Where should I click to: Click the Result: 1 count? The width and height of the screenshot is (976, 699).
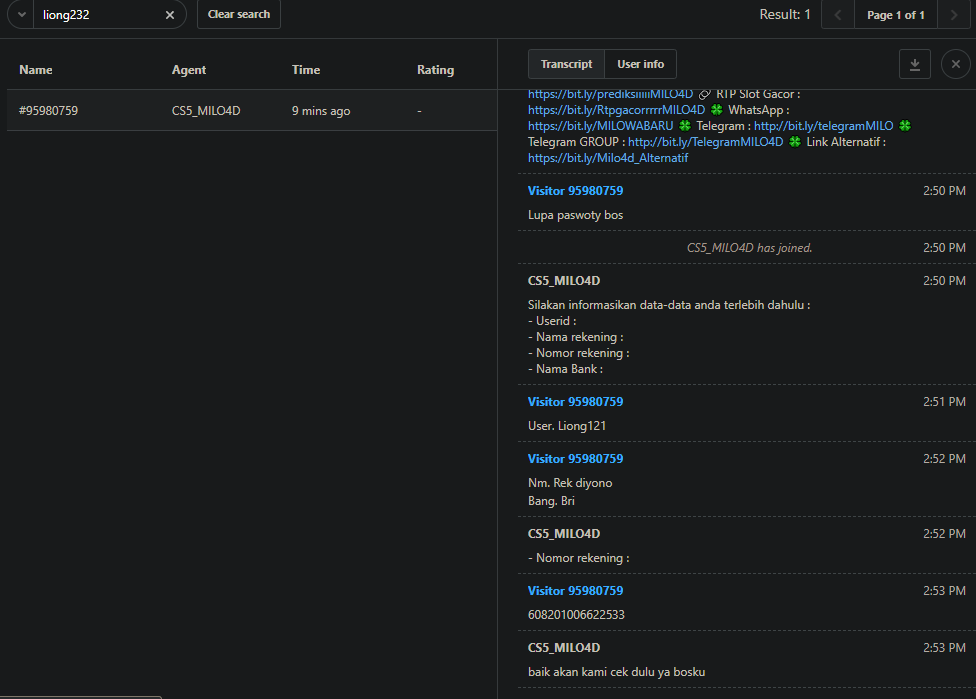pyautogui.click(x=785, y=14)
